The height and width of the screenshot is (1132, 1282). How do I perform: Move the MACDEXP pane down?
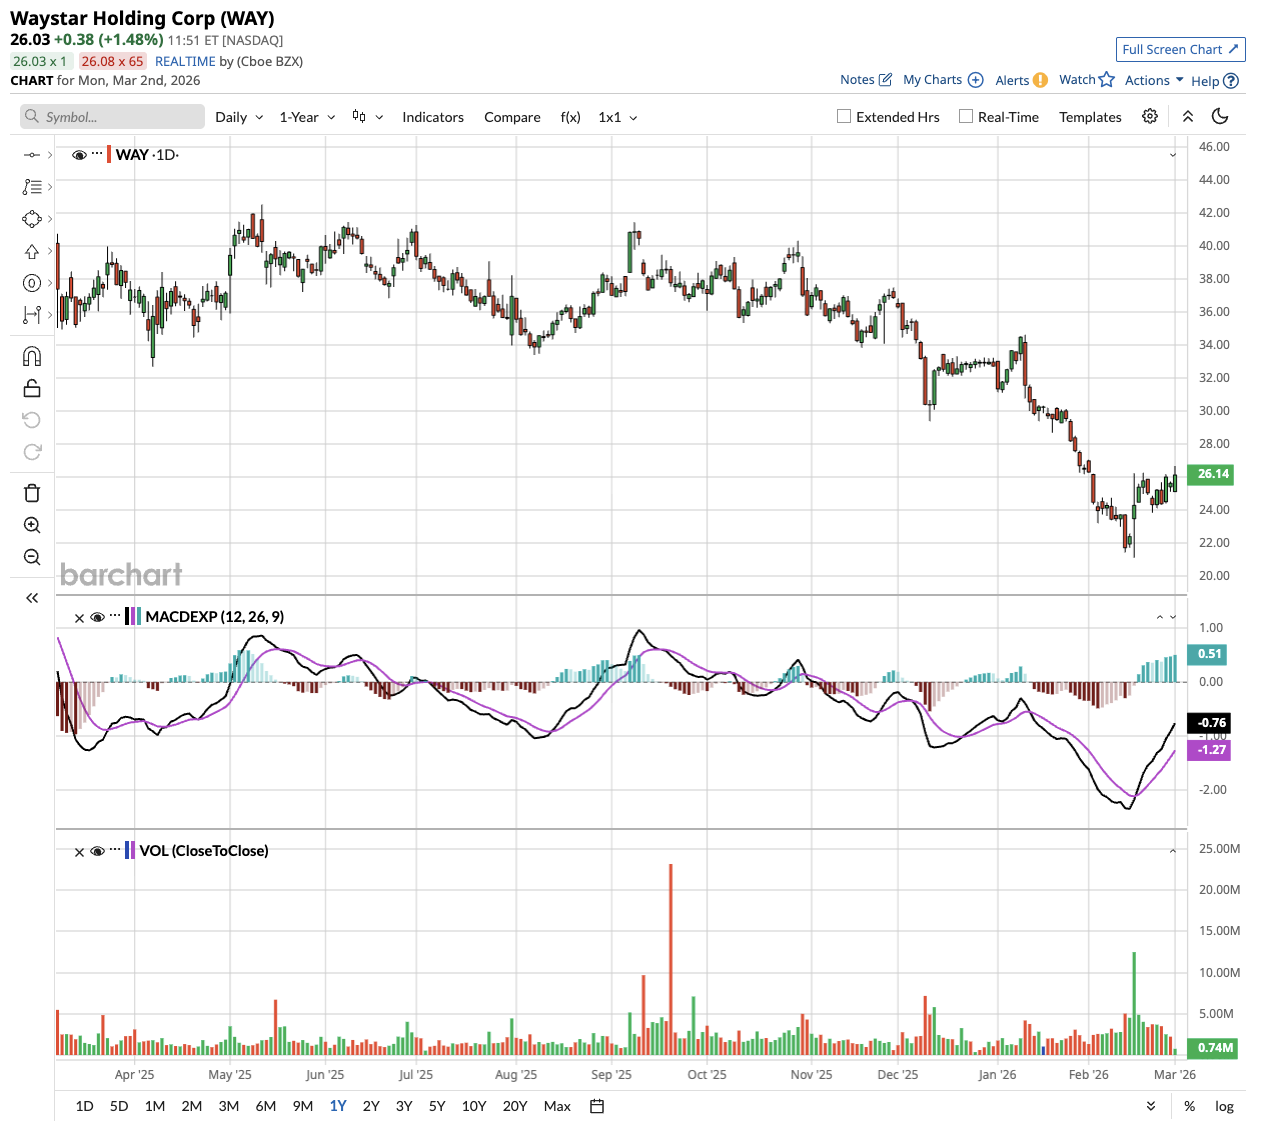(1173, 617)
